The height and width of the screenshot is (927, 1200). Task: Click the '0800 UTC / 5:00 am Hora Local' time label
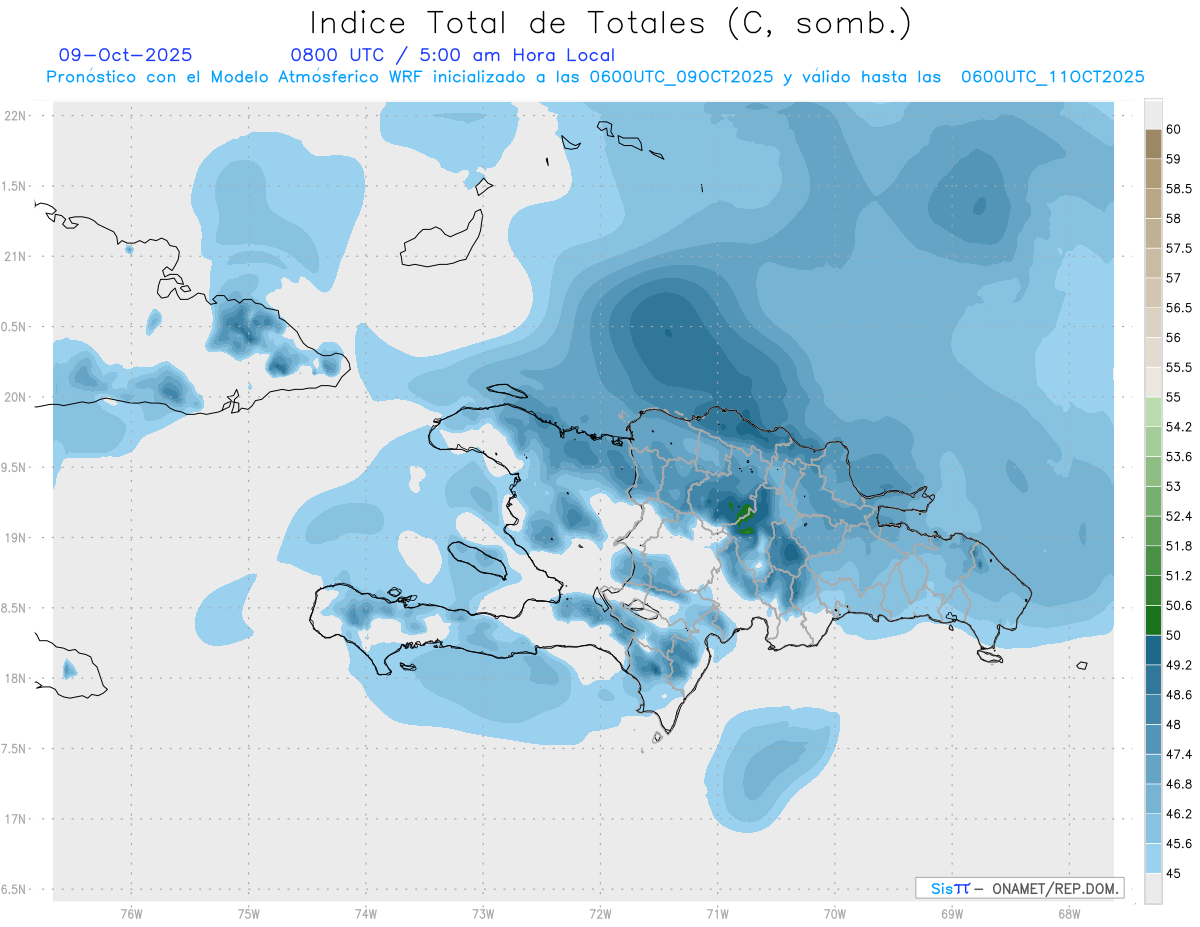click(452, 55)
